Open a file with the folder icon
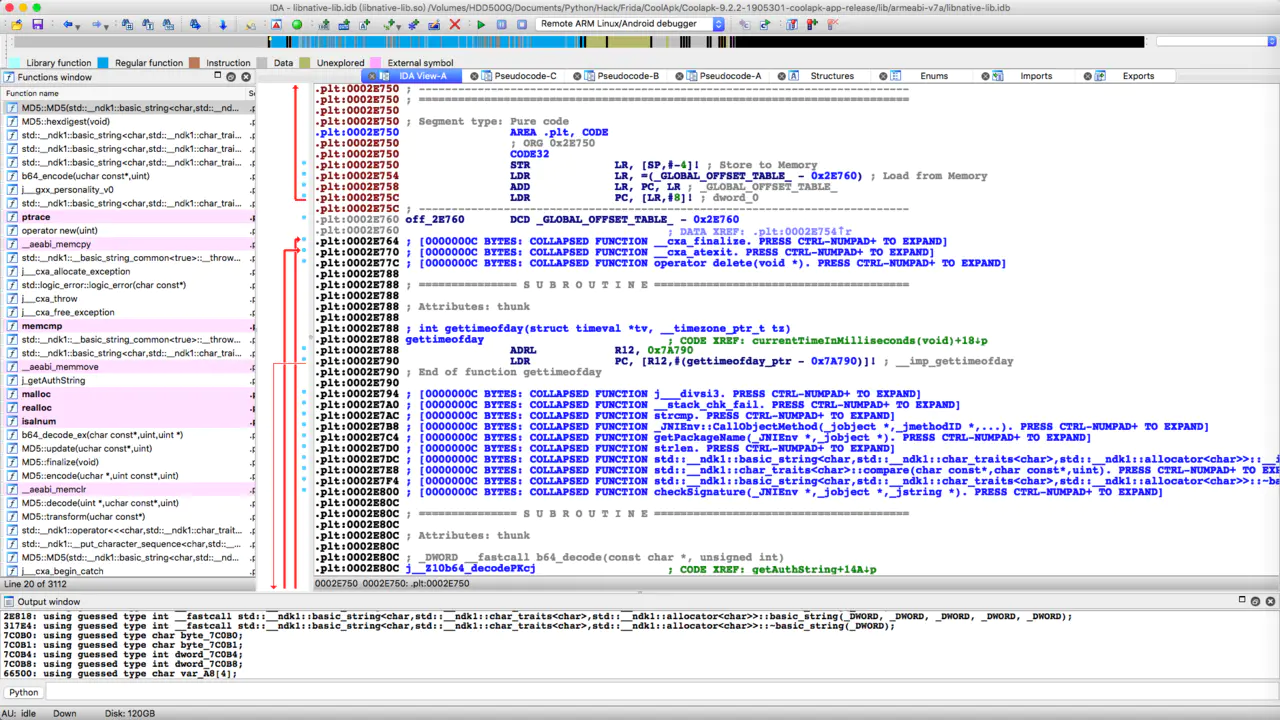Viewport: 1280px width, 720px height. (x=17, y=24)
